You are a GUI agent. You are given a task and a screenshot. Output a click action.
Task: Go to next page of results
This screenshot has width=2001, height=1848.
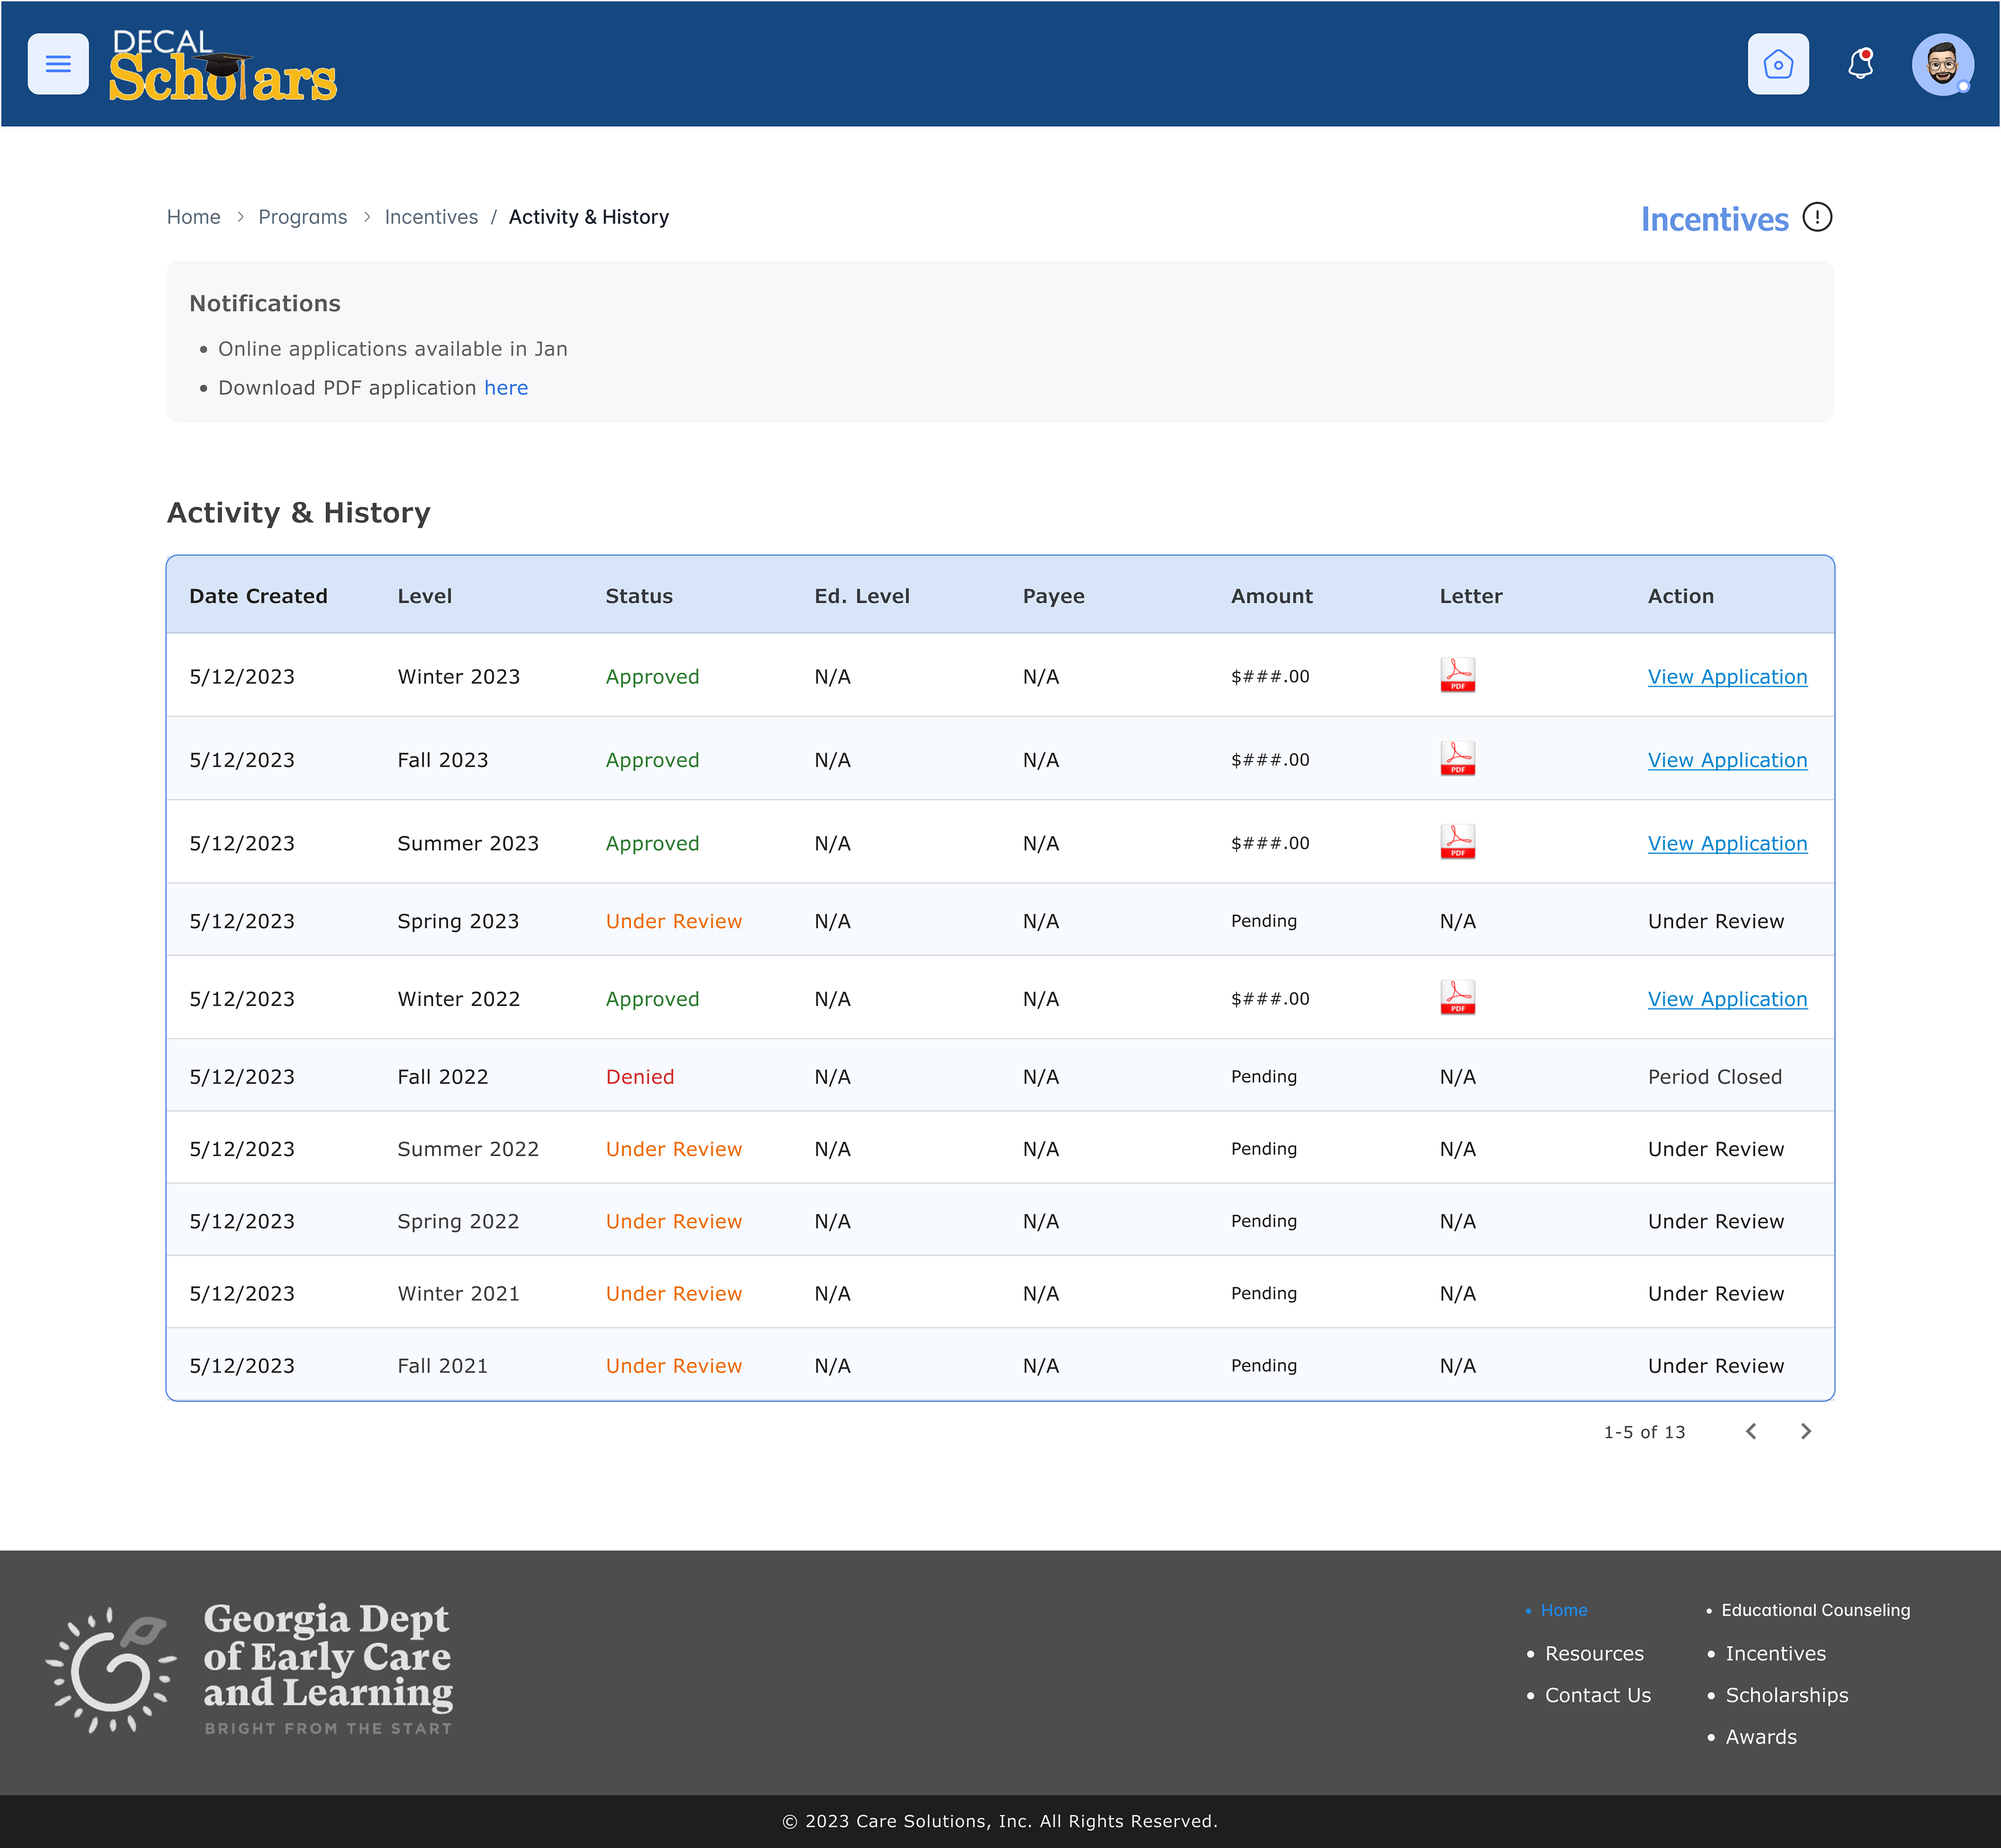pos(1805,1431)
